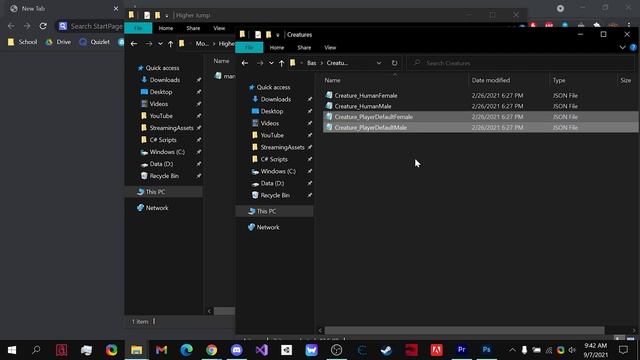Open Drive bookmark in Chrome
The image size is (640, 360).
(x=58, y=42)
